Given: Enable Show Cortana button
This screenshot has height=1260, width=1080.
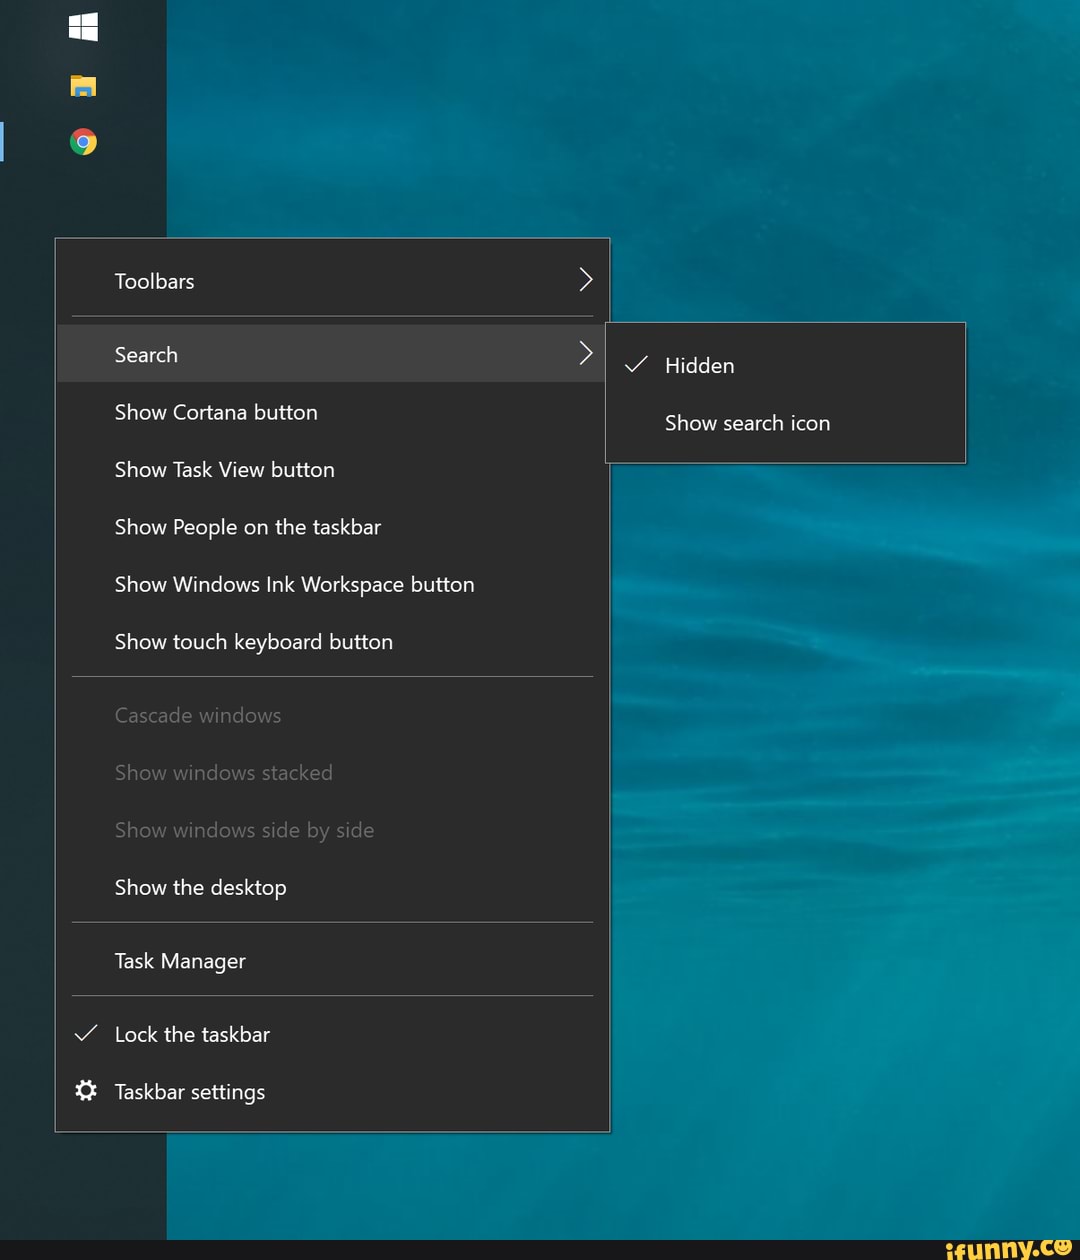Looking at the screenshot, I should click(216, 412).
